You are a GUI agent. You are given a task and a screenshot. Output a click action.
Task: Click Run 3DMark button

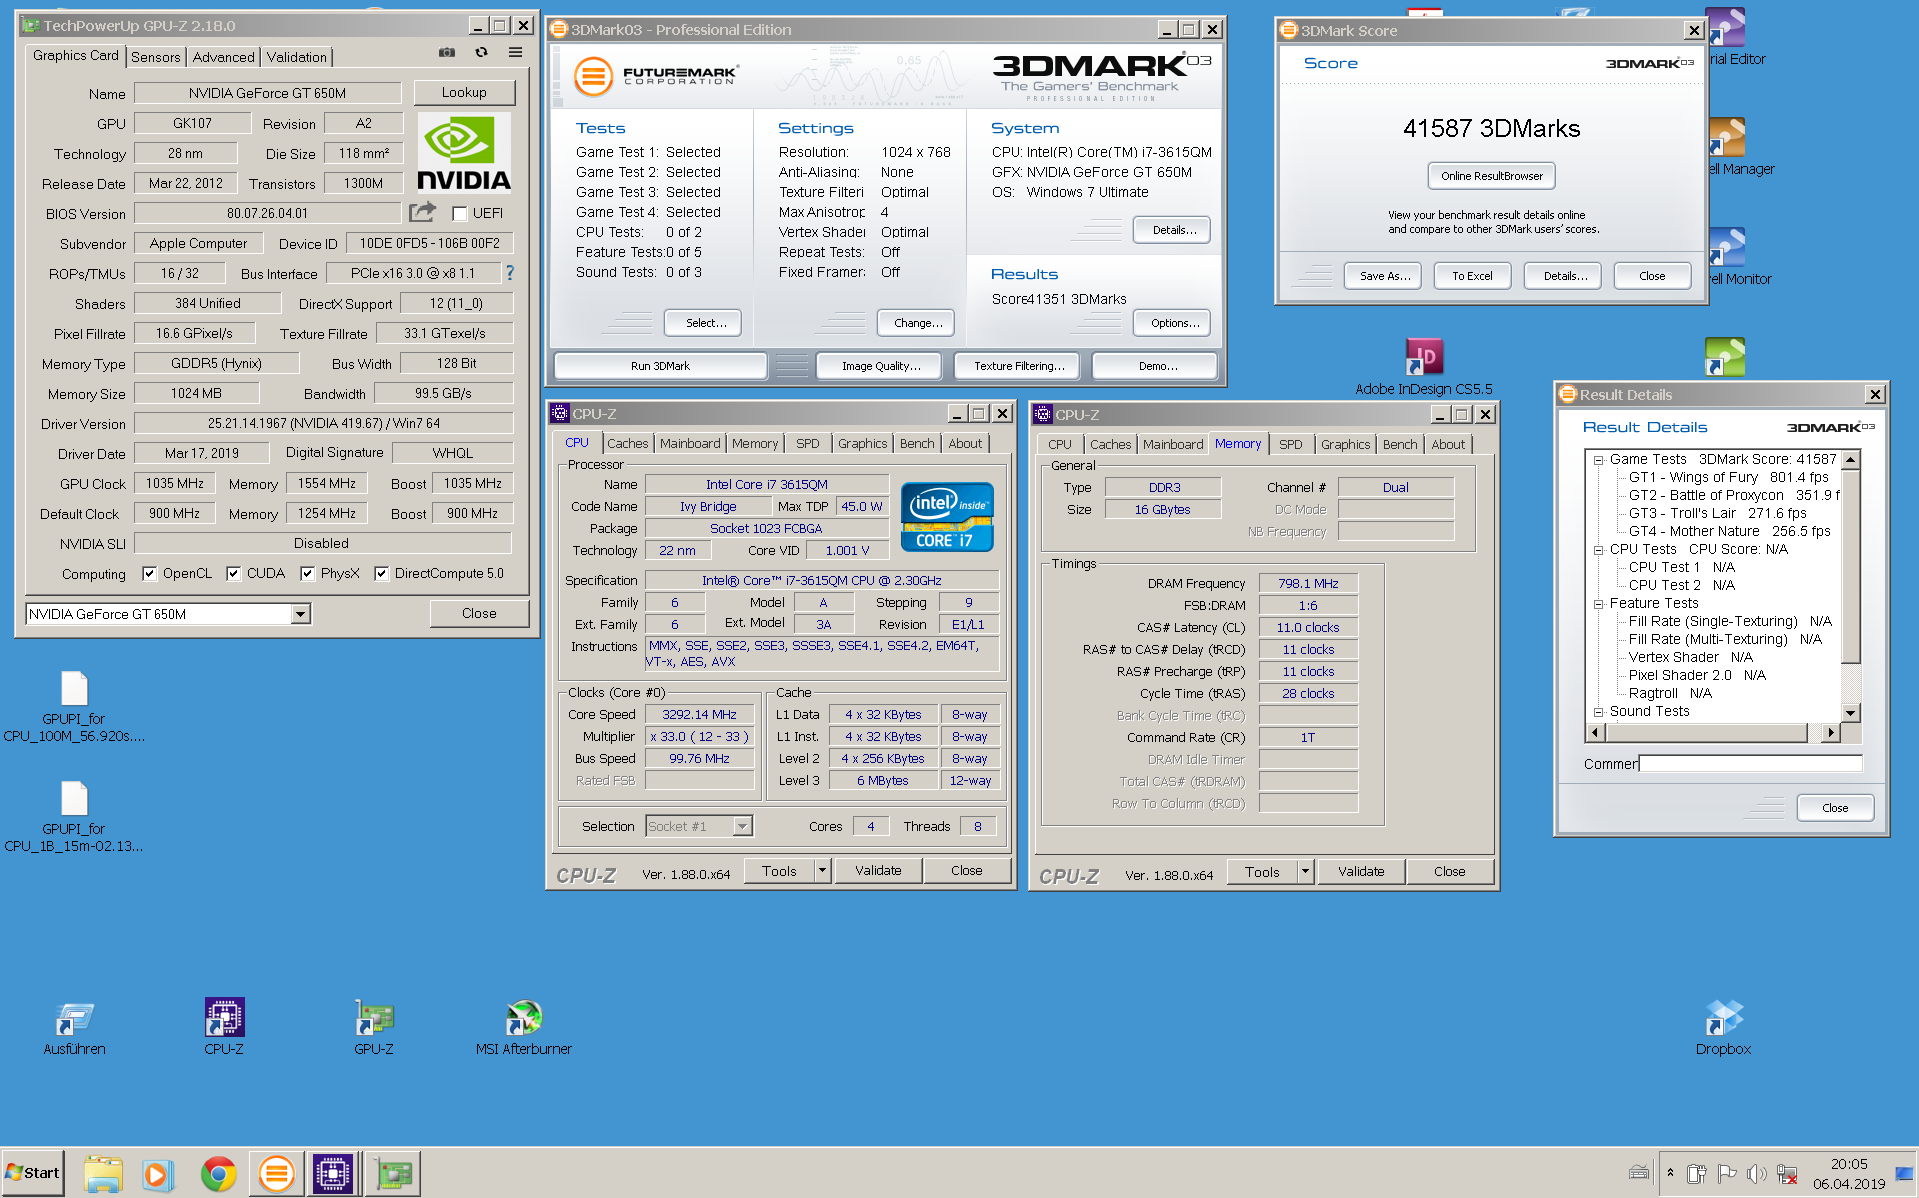click(x=660, y=366)
